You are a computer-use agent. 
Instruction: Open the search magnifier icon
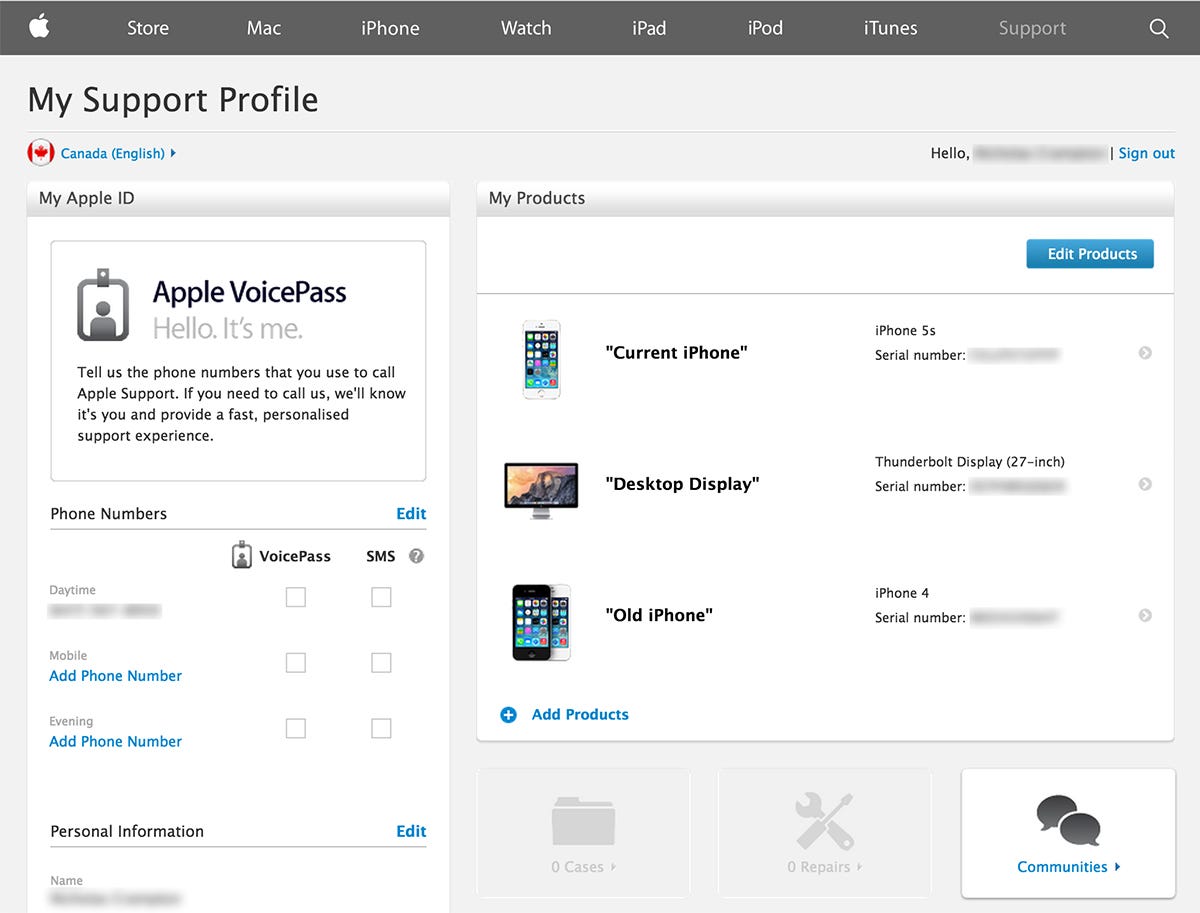(1159, 28)
